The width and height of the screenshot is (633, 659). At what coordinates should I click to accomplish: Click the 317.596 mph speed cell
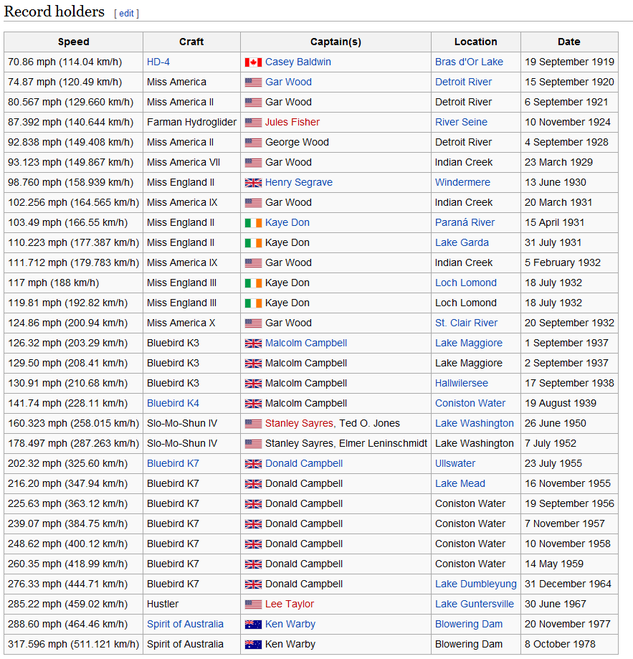click(x=74, y=644)
